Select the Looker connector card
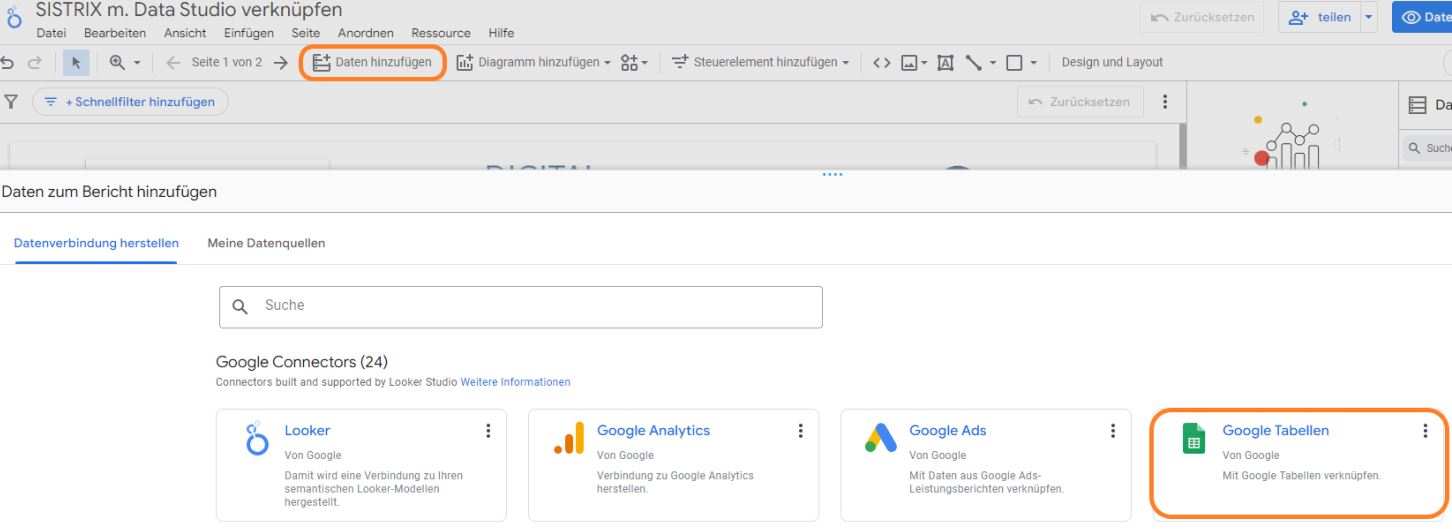 click(x=361, y=465)
